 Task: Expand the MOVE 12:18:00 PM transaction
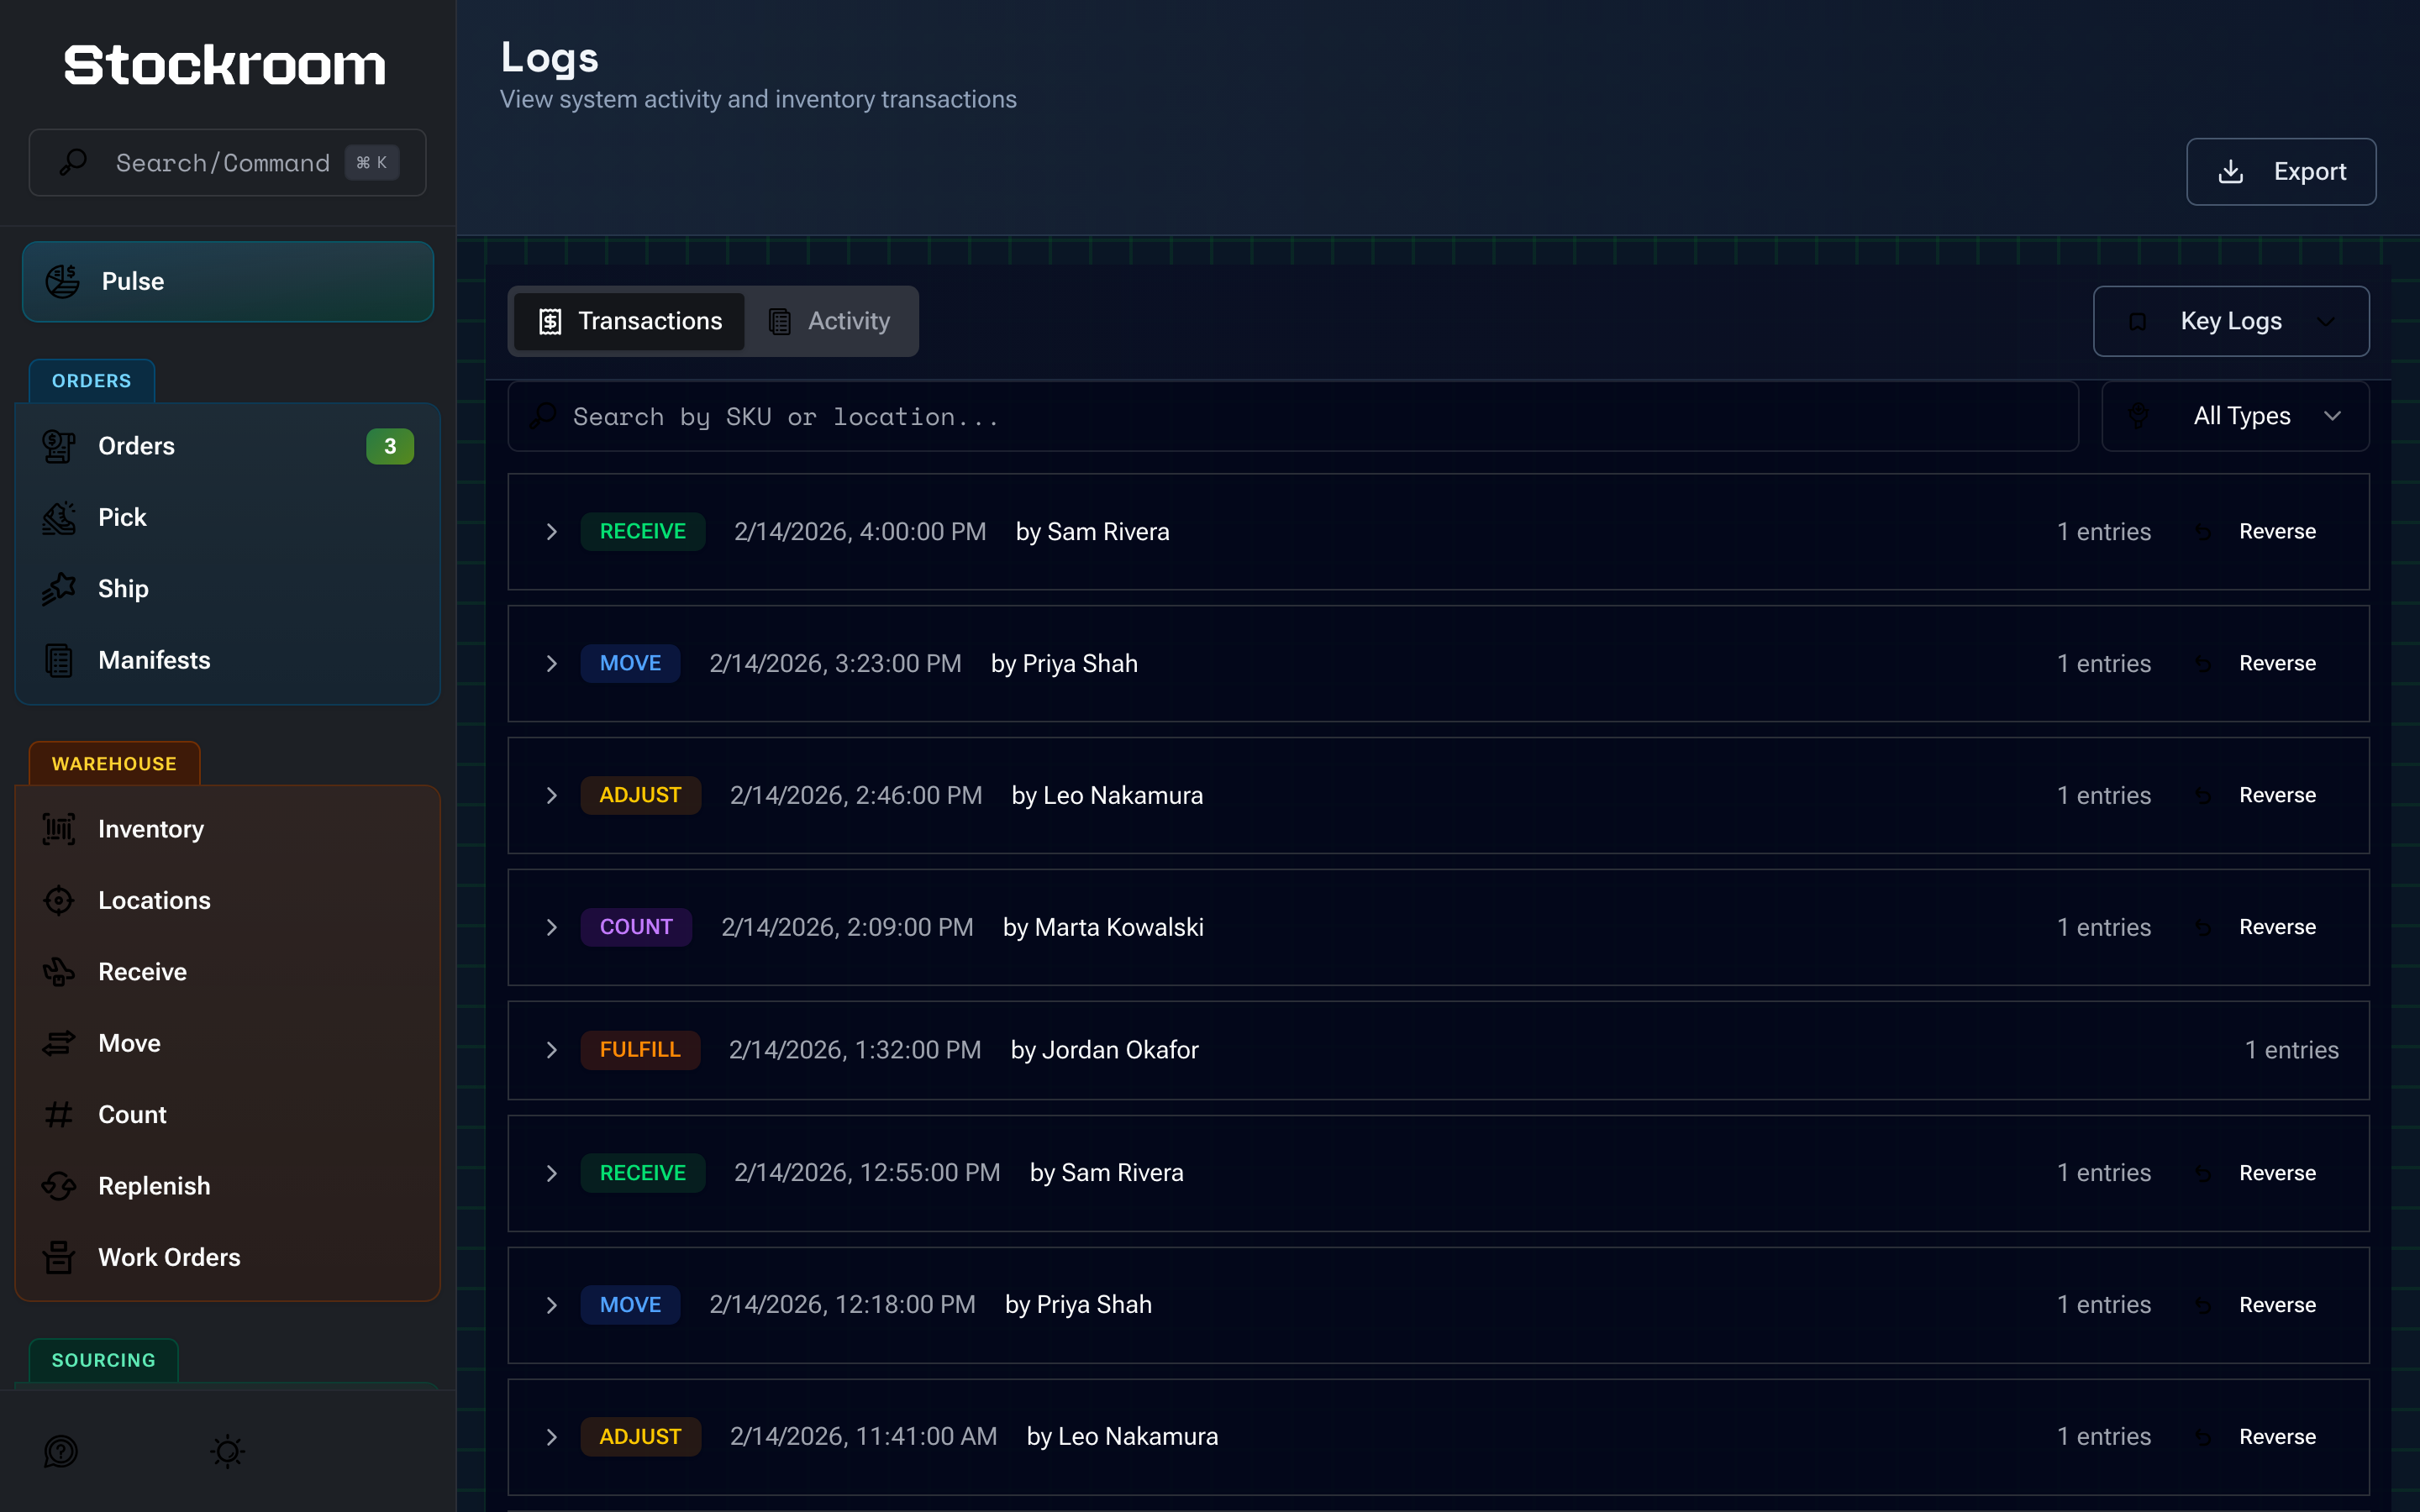552,1305
